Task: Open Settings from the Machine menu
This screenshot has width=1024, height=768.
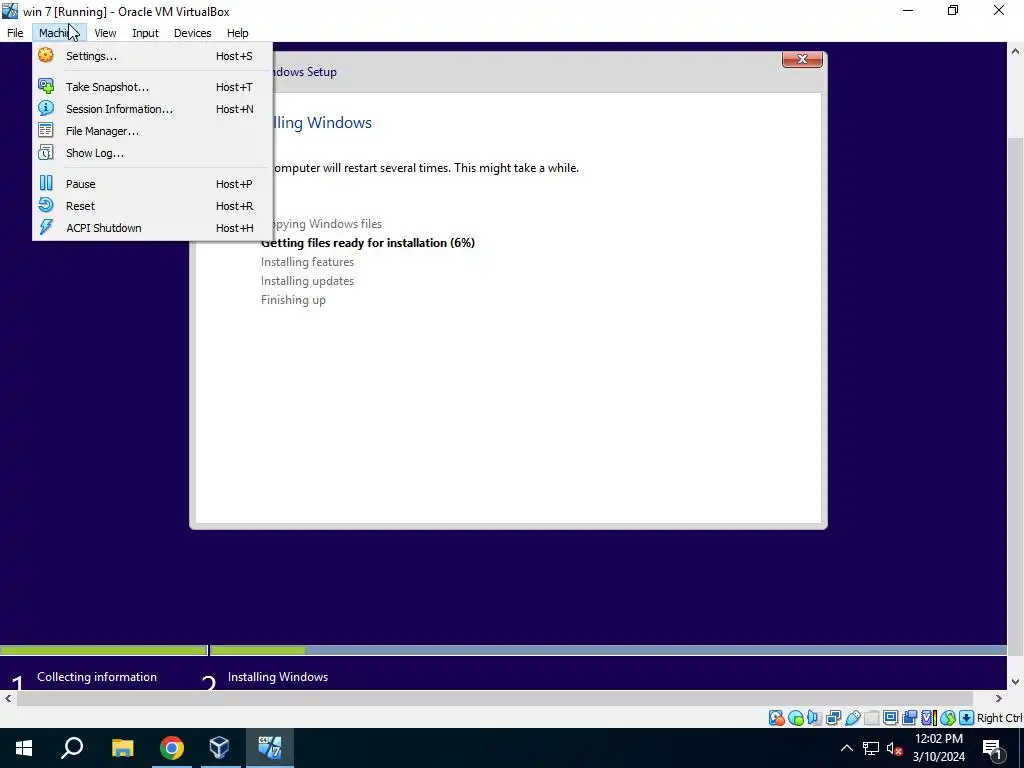Action: pos(152,56)
